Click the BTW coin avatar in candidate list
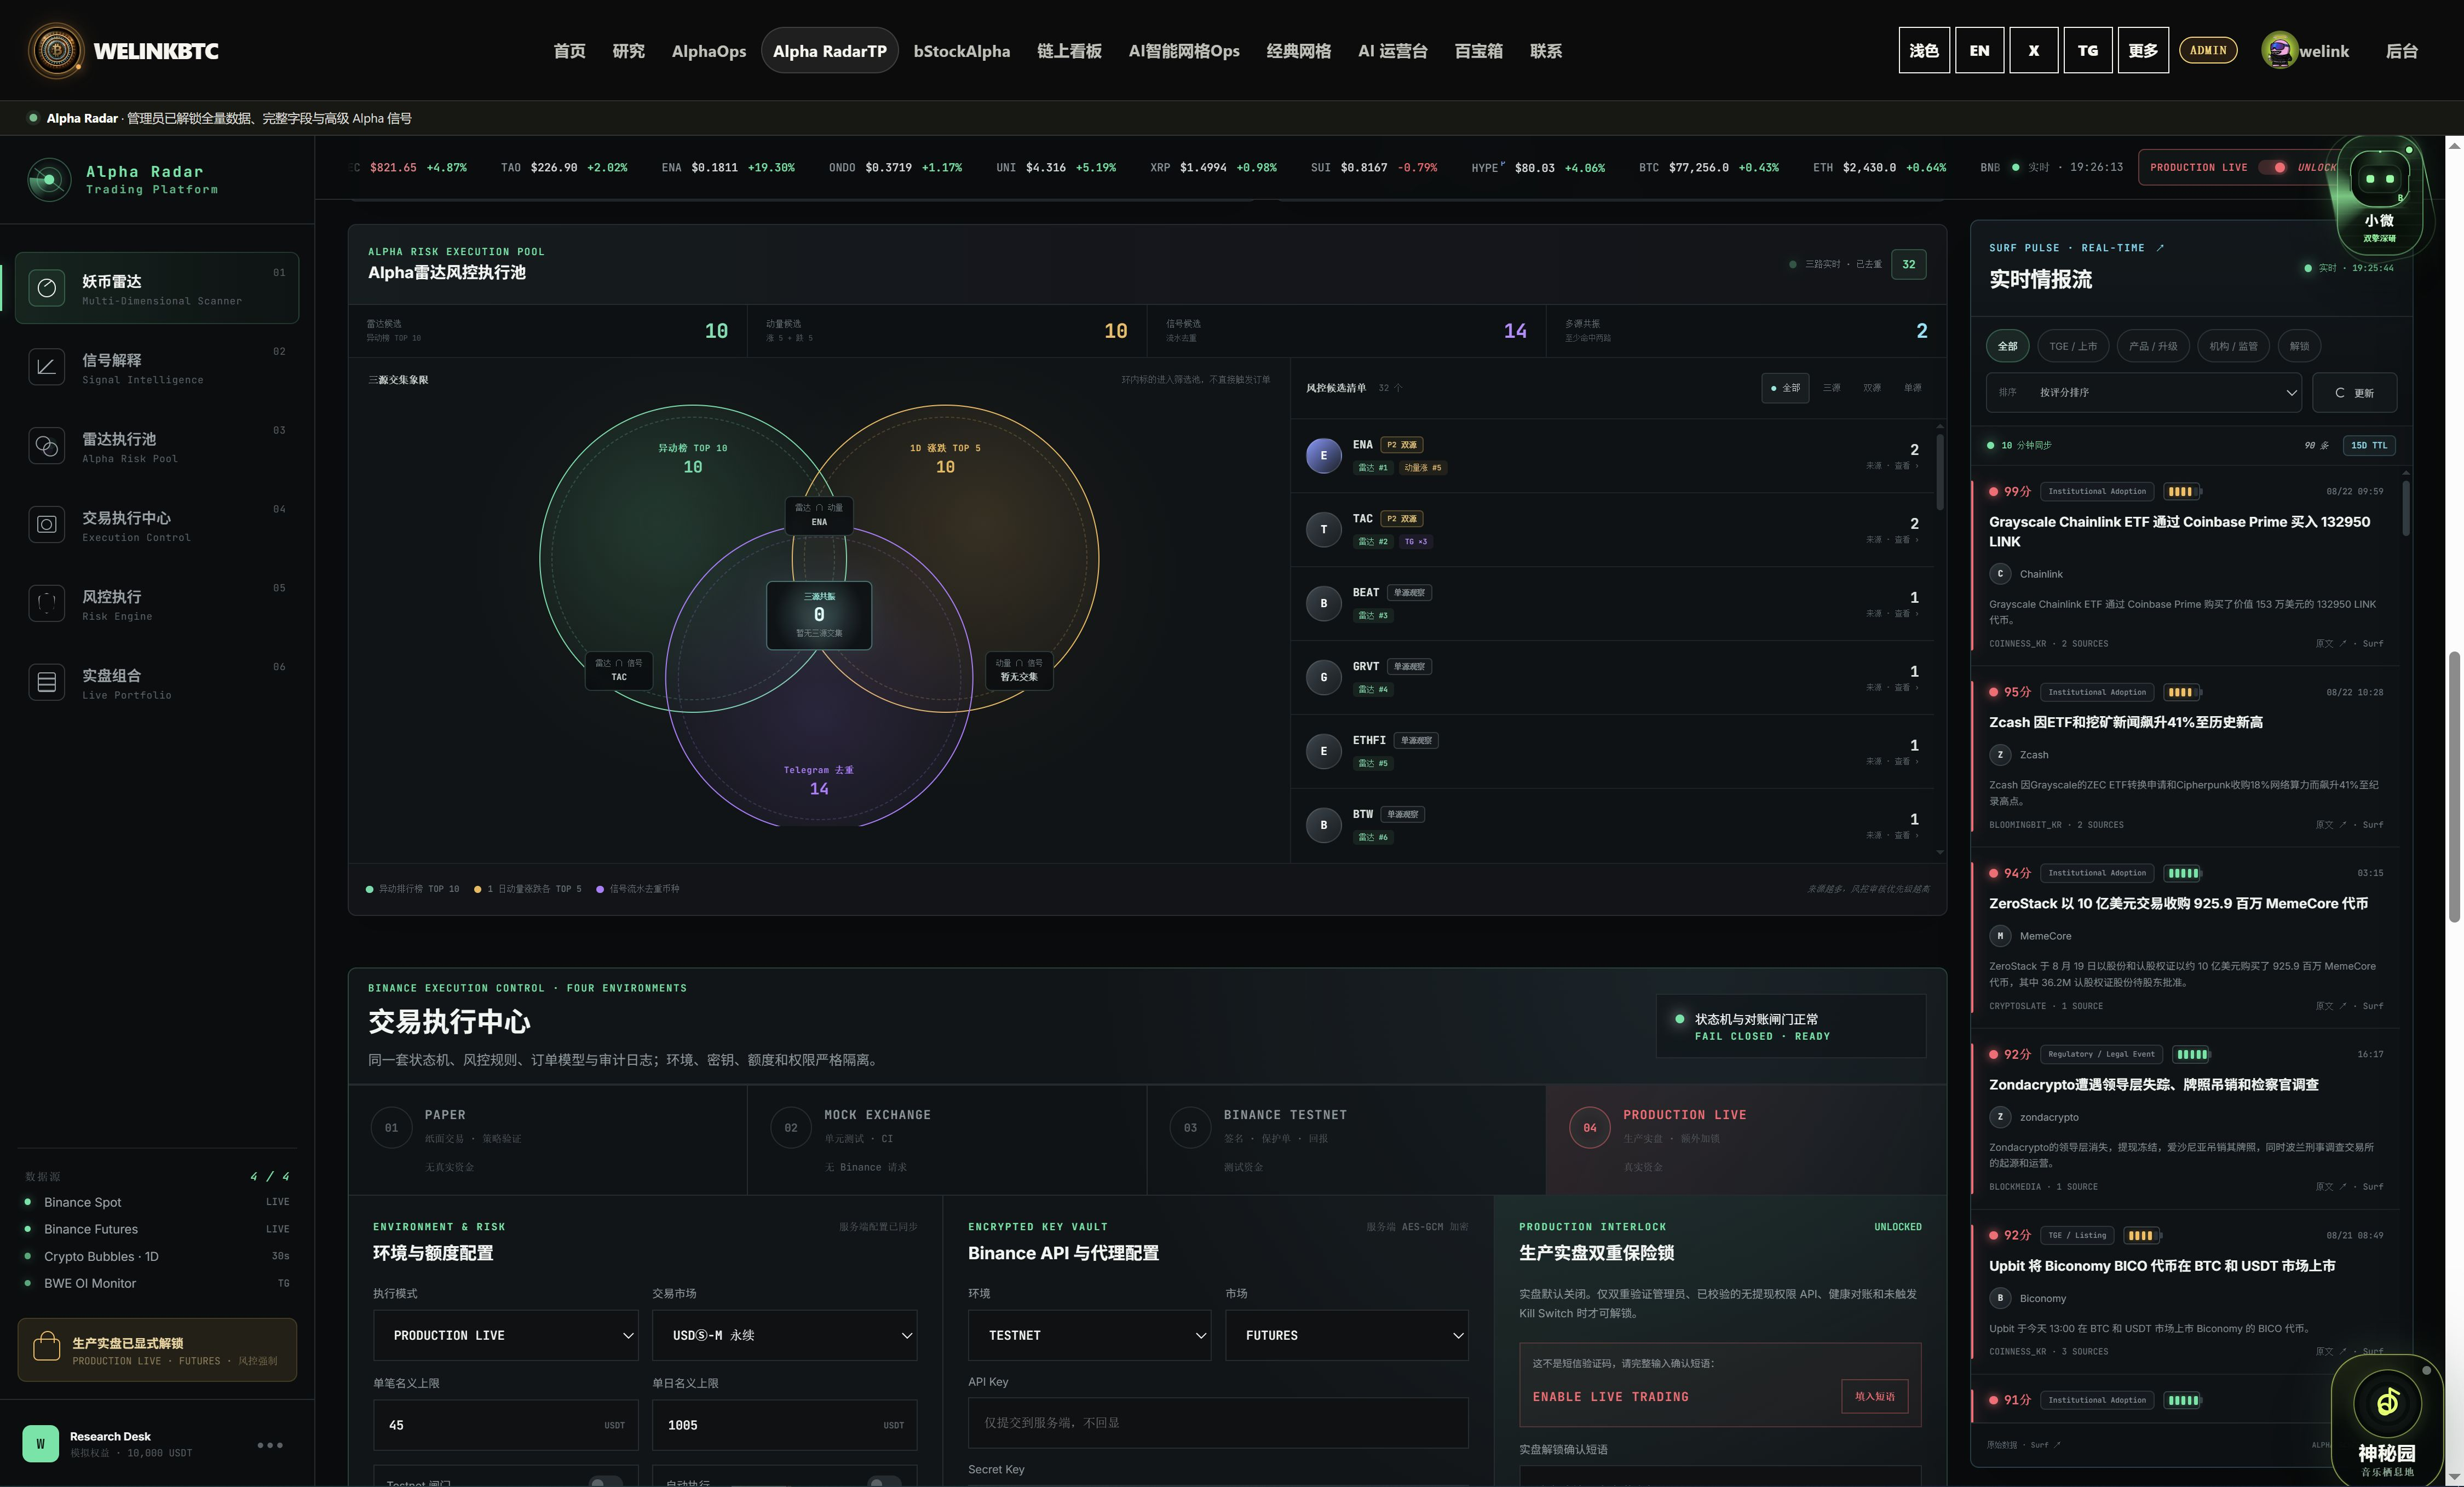The width and height of the screenshot is (2464, 1487). 1323,825
